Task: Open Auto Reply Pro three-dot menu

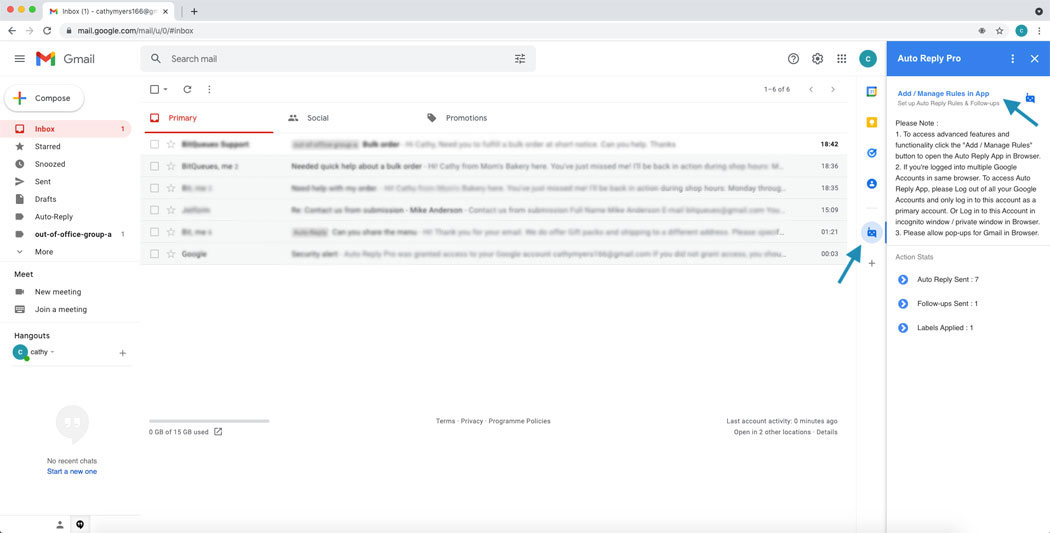Action: (1012, 59)
